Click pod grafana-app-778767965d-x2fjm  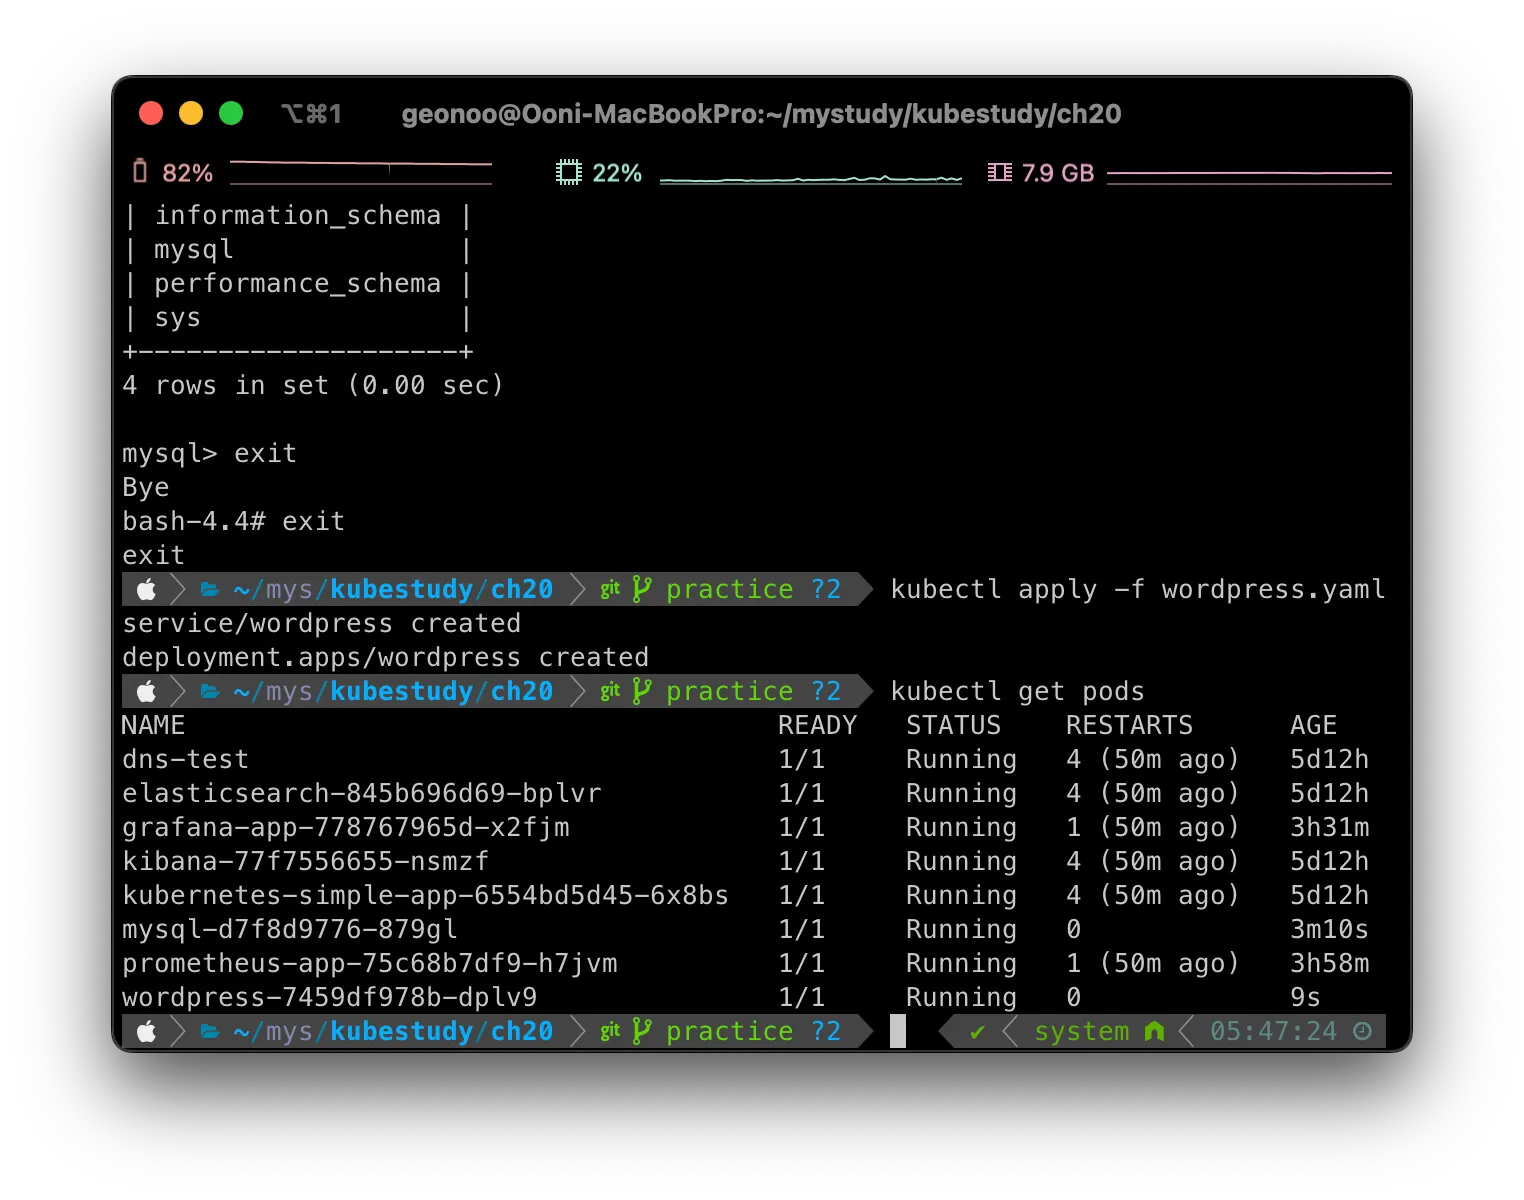click(x=346, y=828)
